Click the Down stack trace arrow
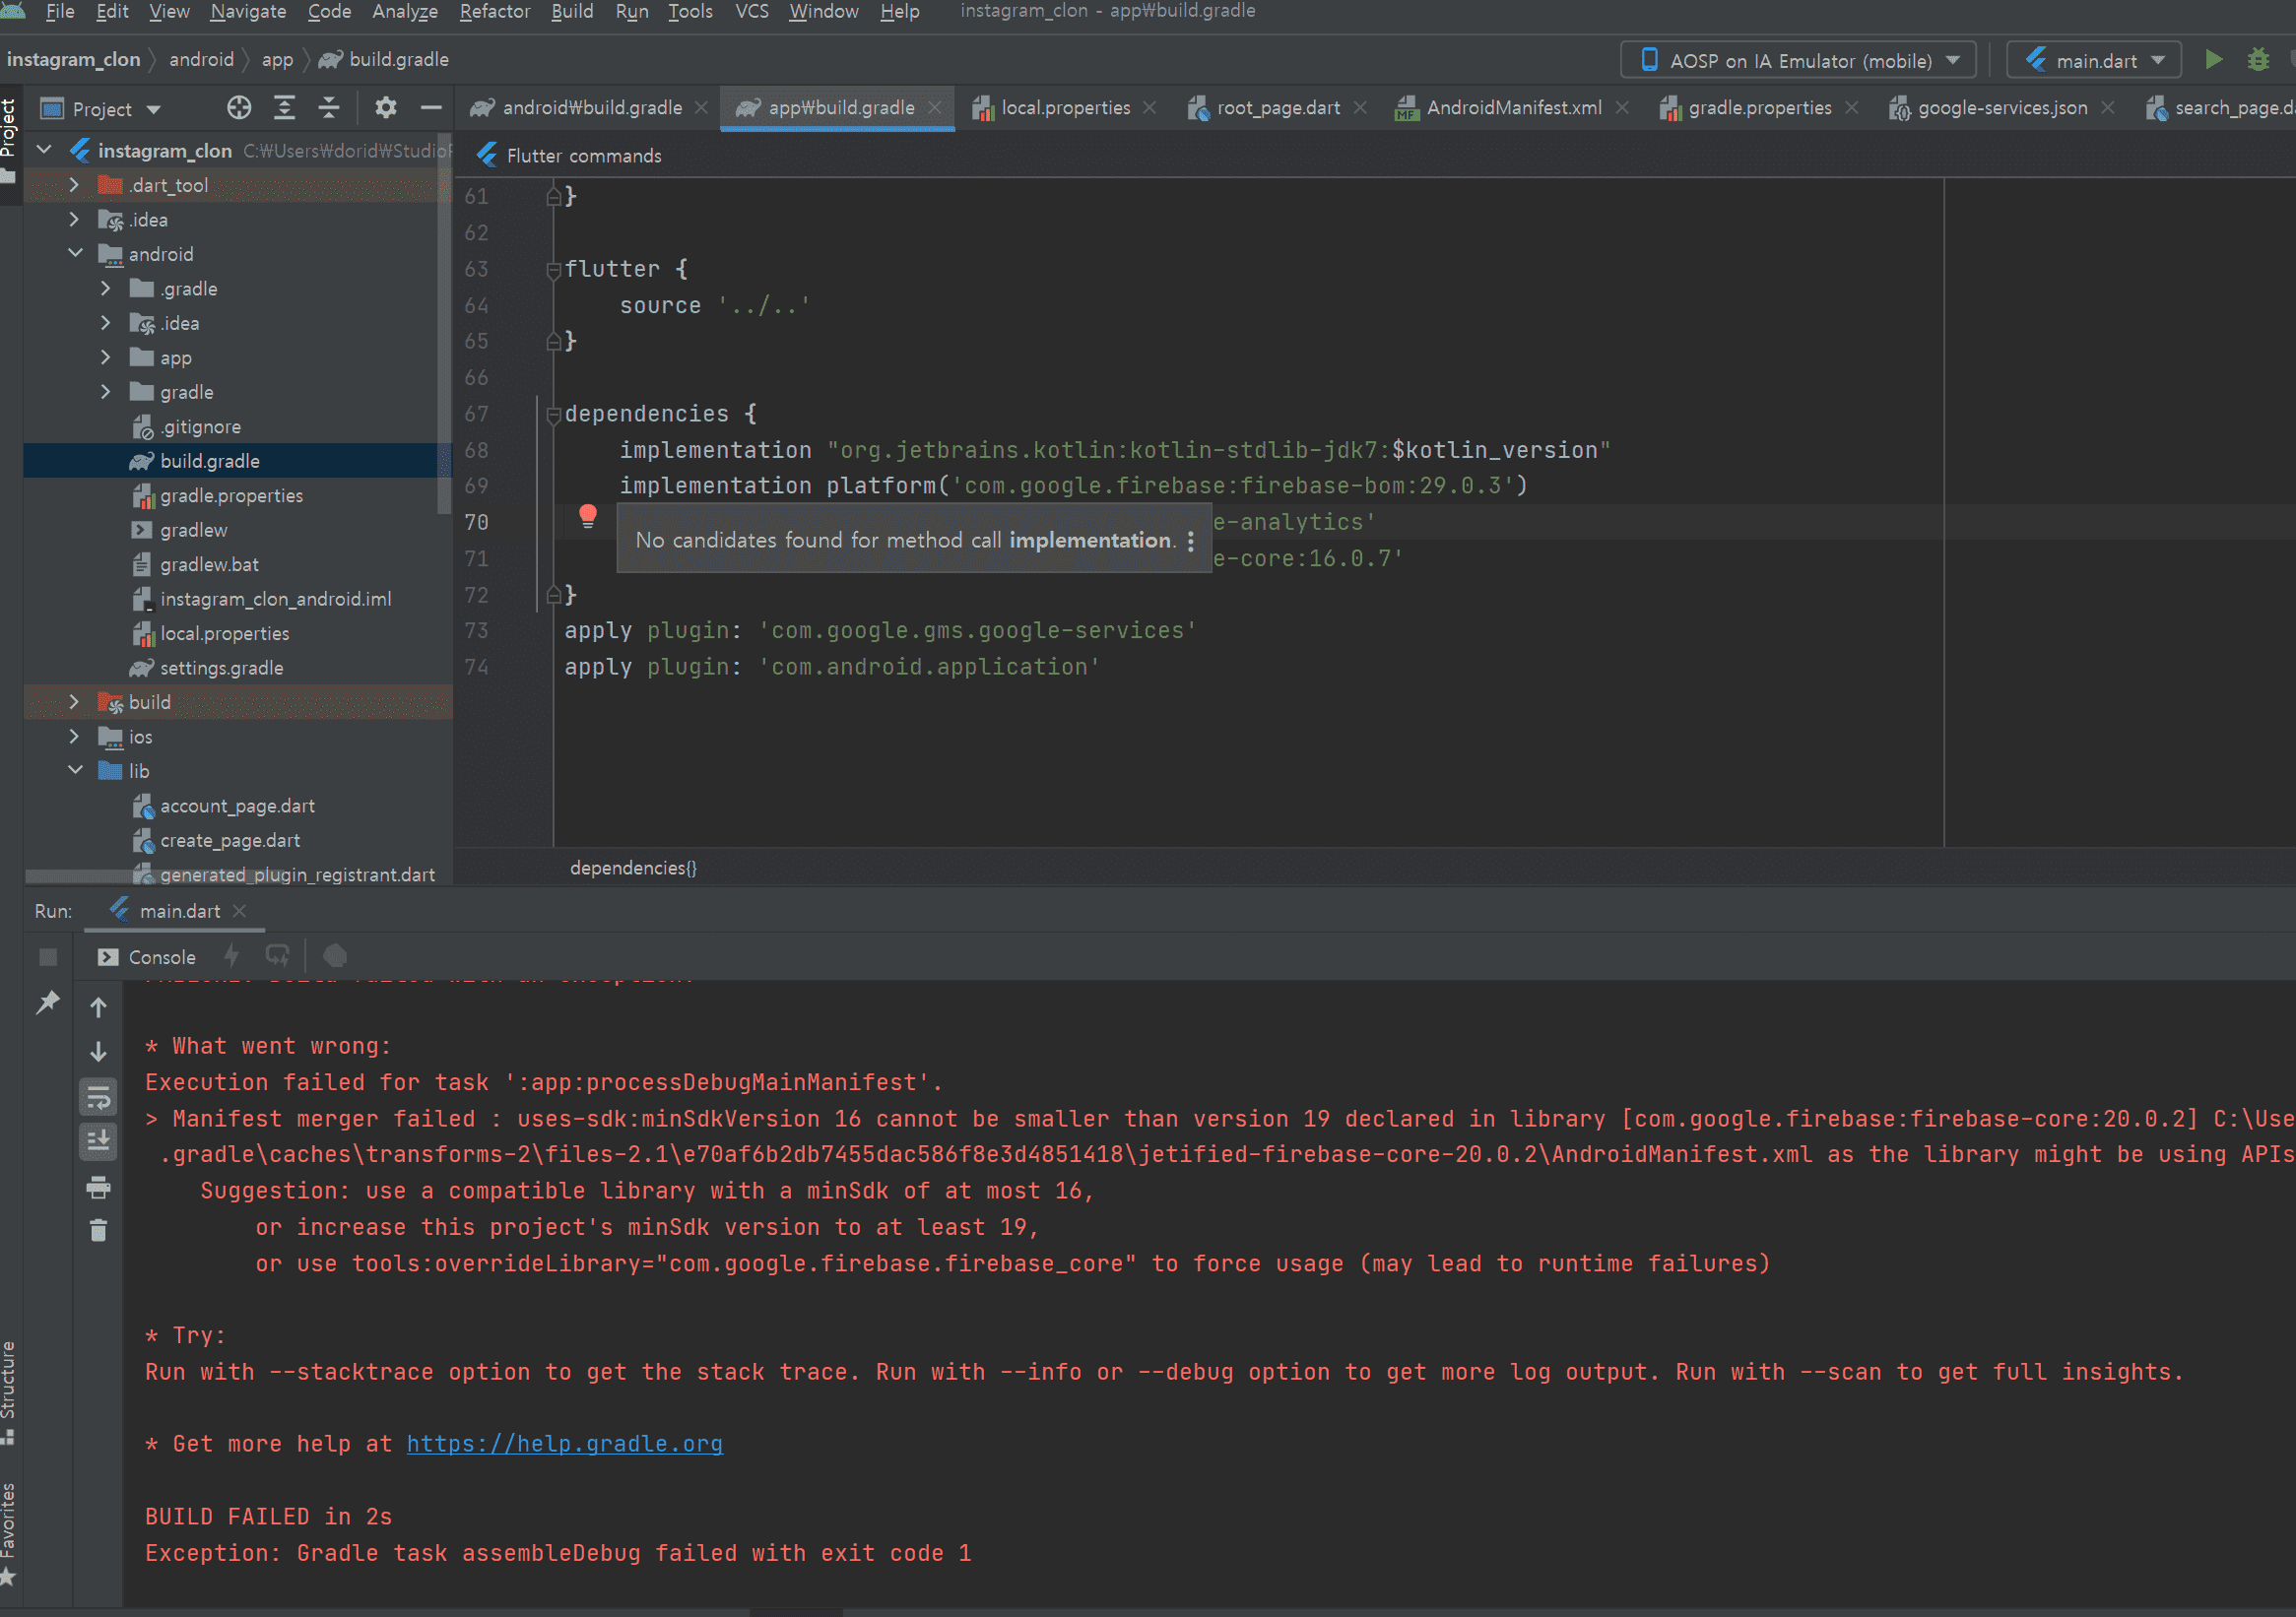Image resolution: width=2296 pixels, height=1617 pixels. point(98,1052)
